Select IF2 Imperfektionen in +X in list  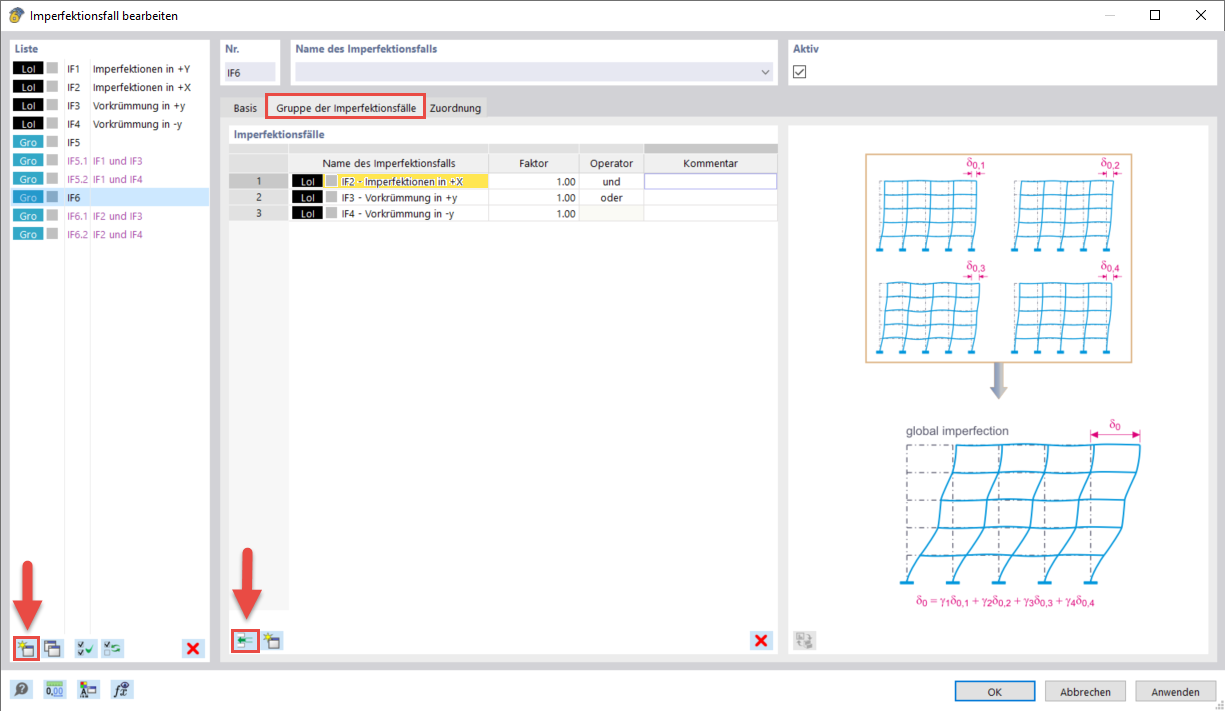[x=110, y=88]
